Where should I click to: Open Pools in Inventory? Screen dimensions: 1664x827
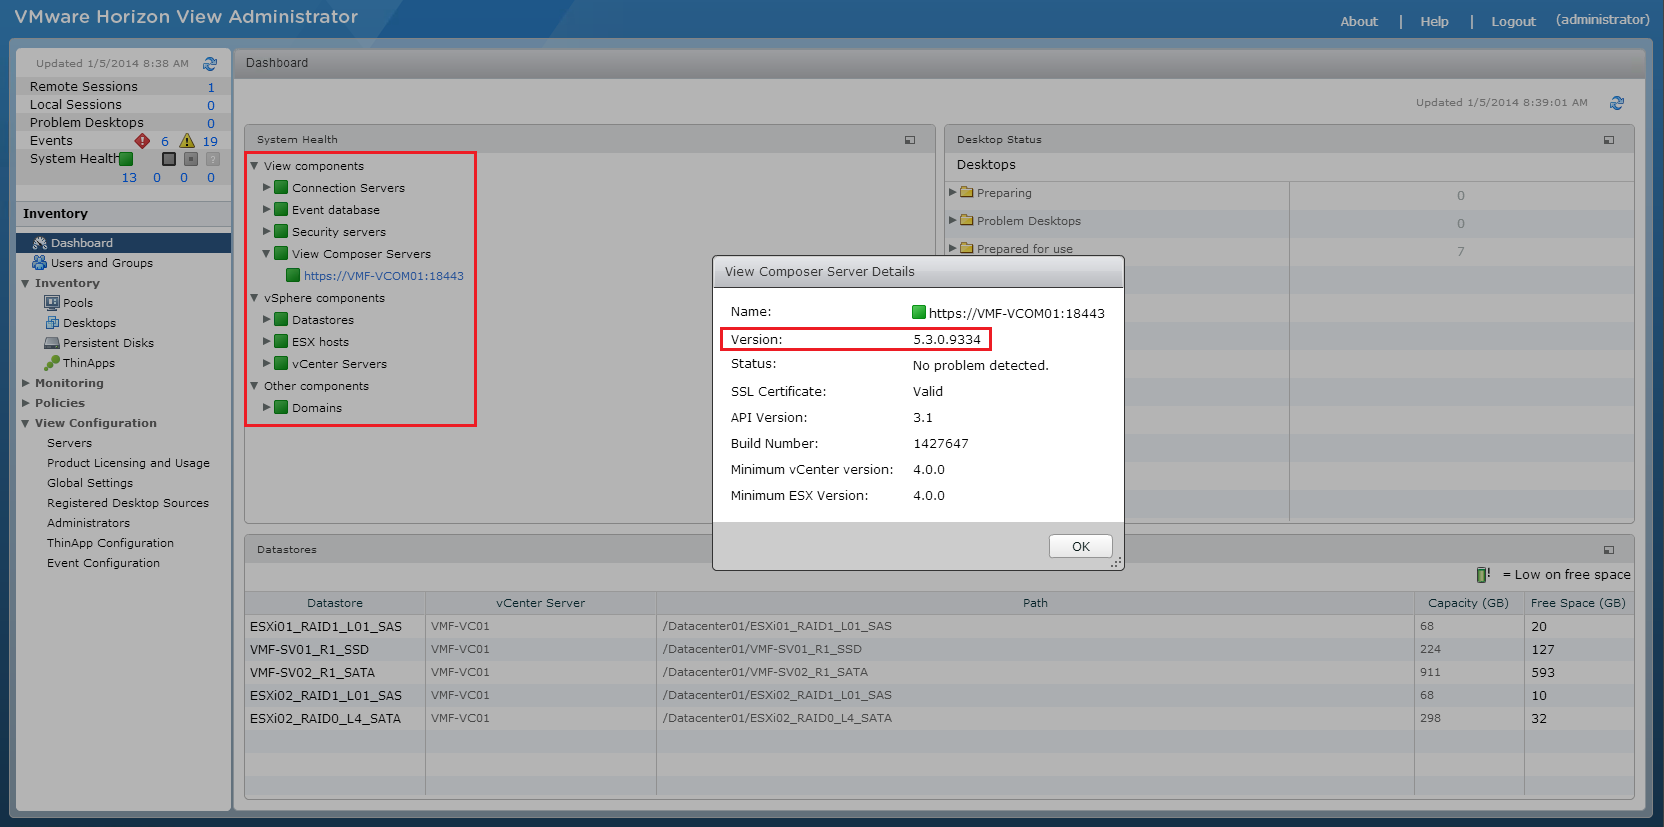click(x=77, y=303)
